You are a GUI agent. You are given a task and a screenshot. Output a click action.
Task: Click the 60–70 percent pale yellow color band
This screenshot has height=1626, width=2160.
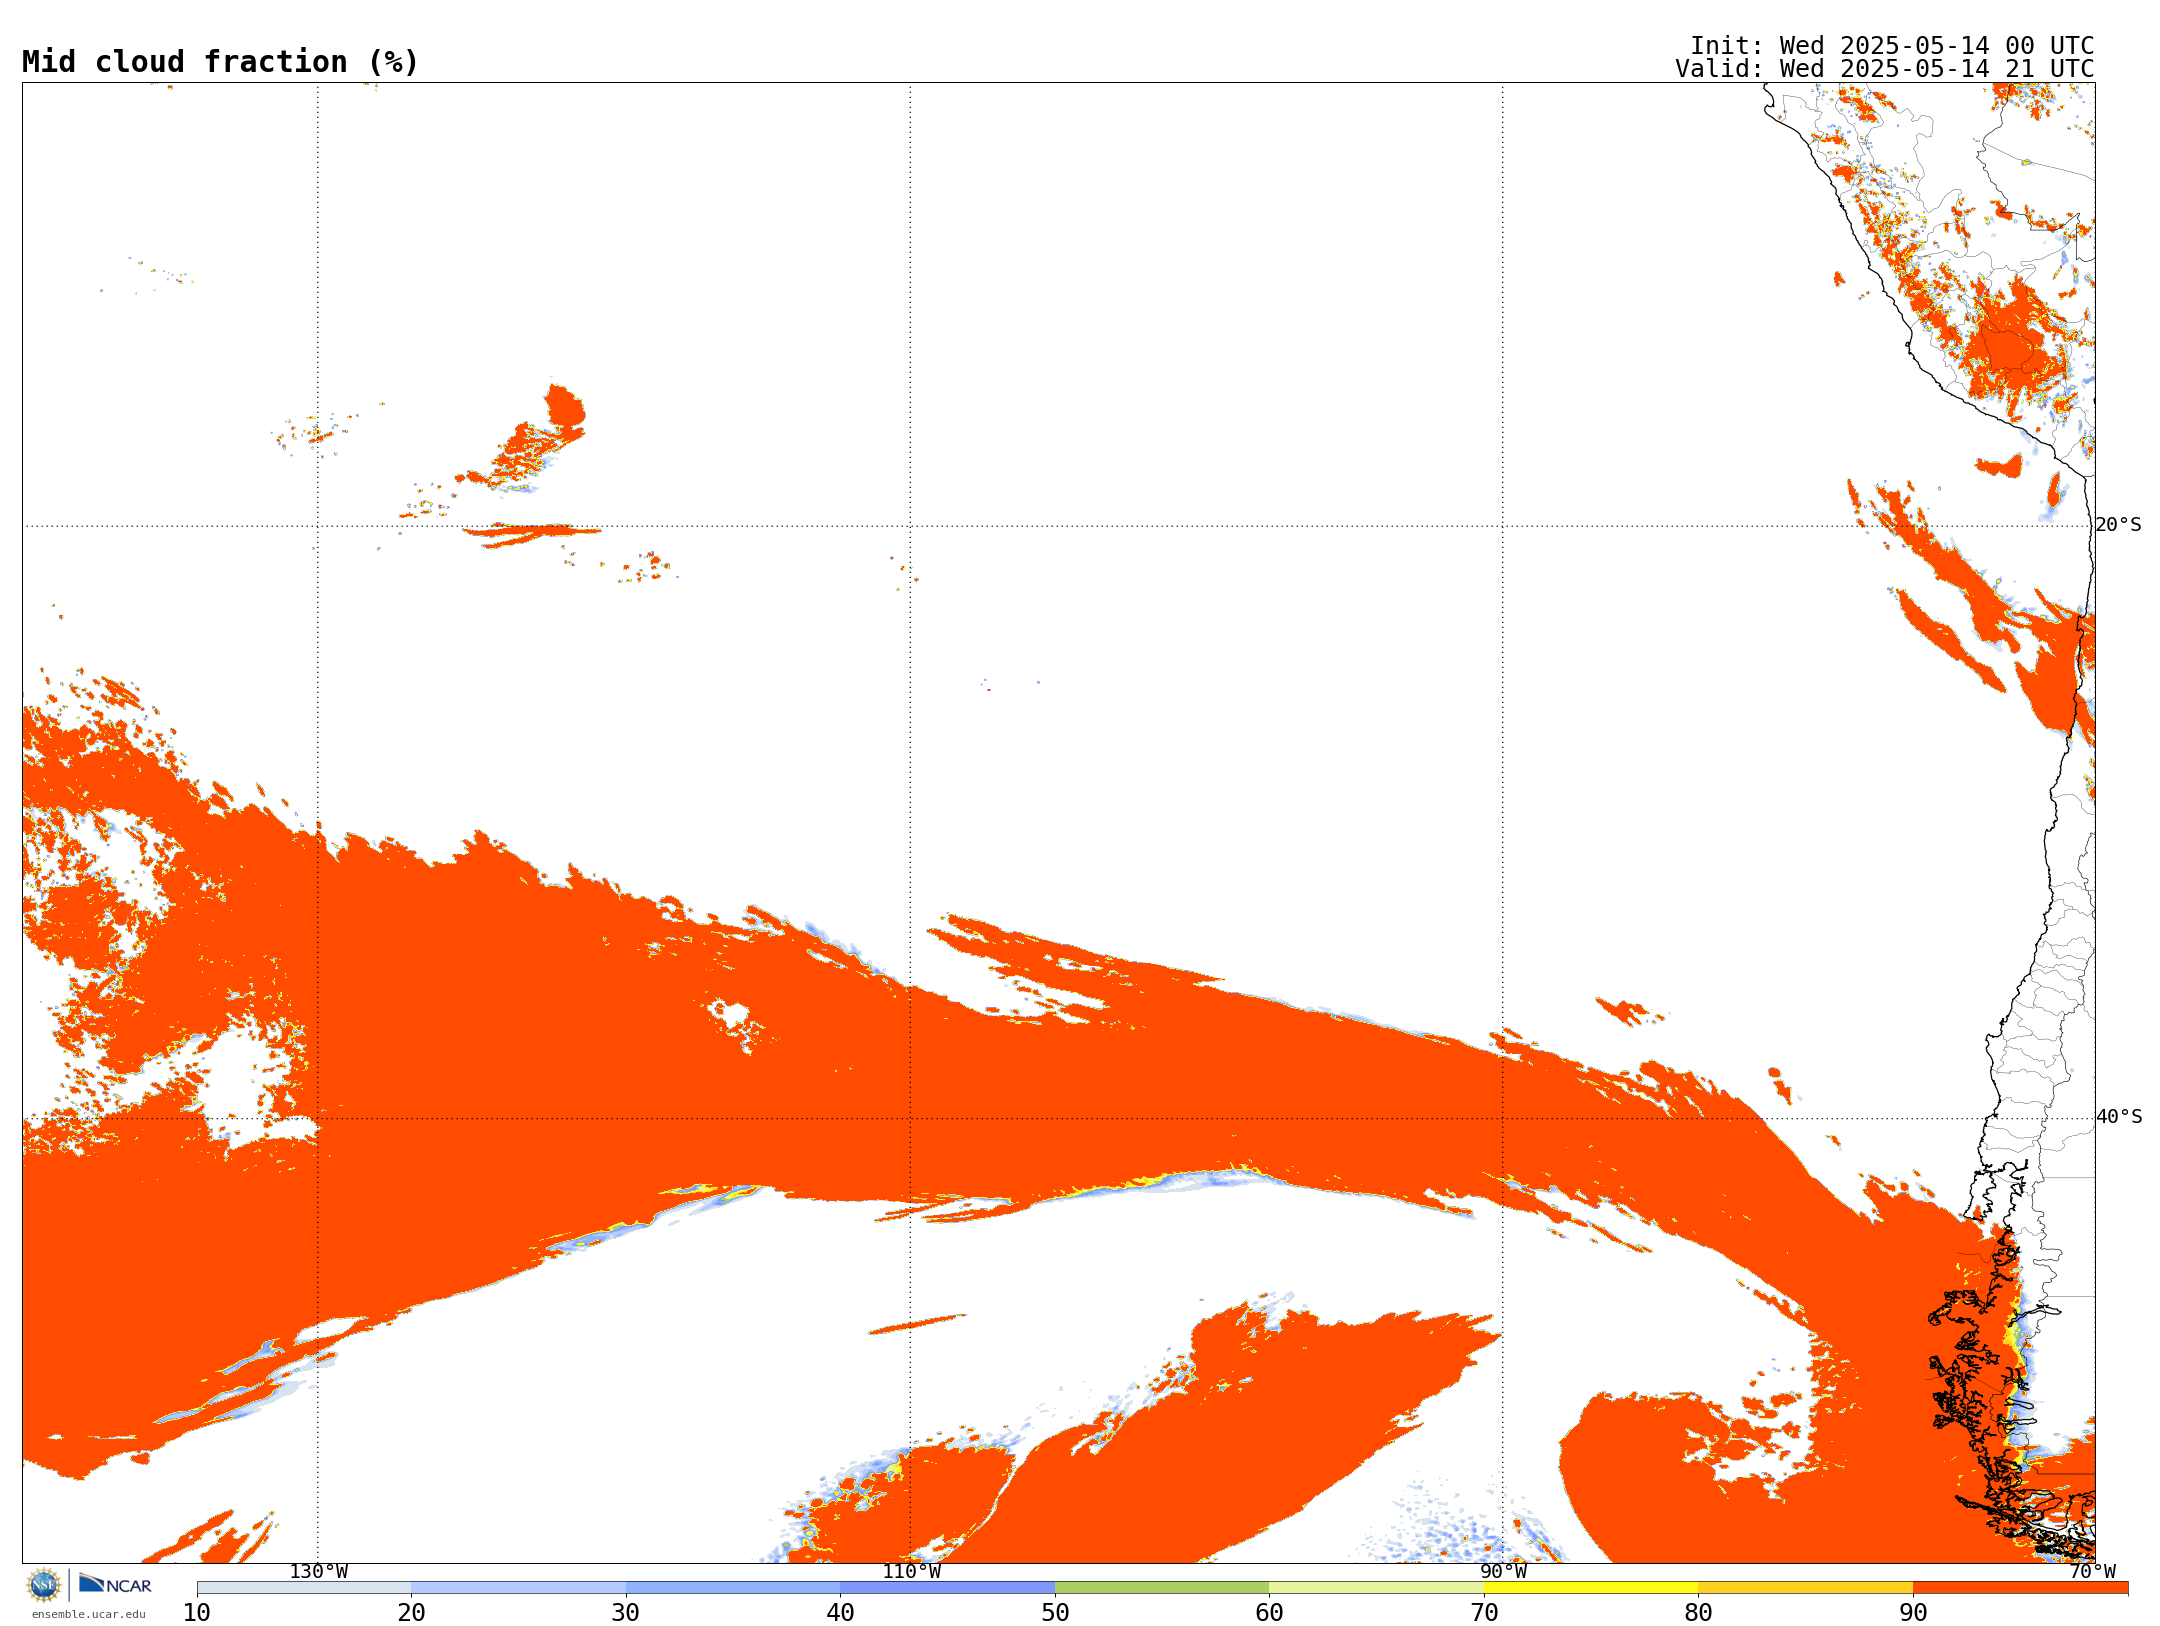pyautogui.click(x=1376, y=1588)
